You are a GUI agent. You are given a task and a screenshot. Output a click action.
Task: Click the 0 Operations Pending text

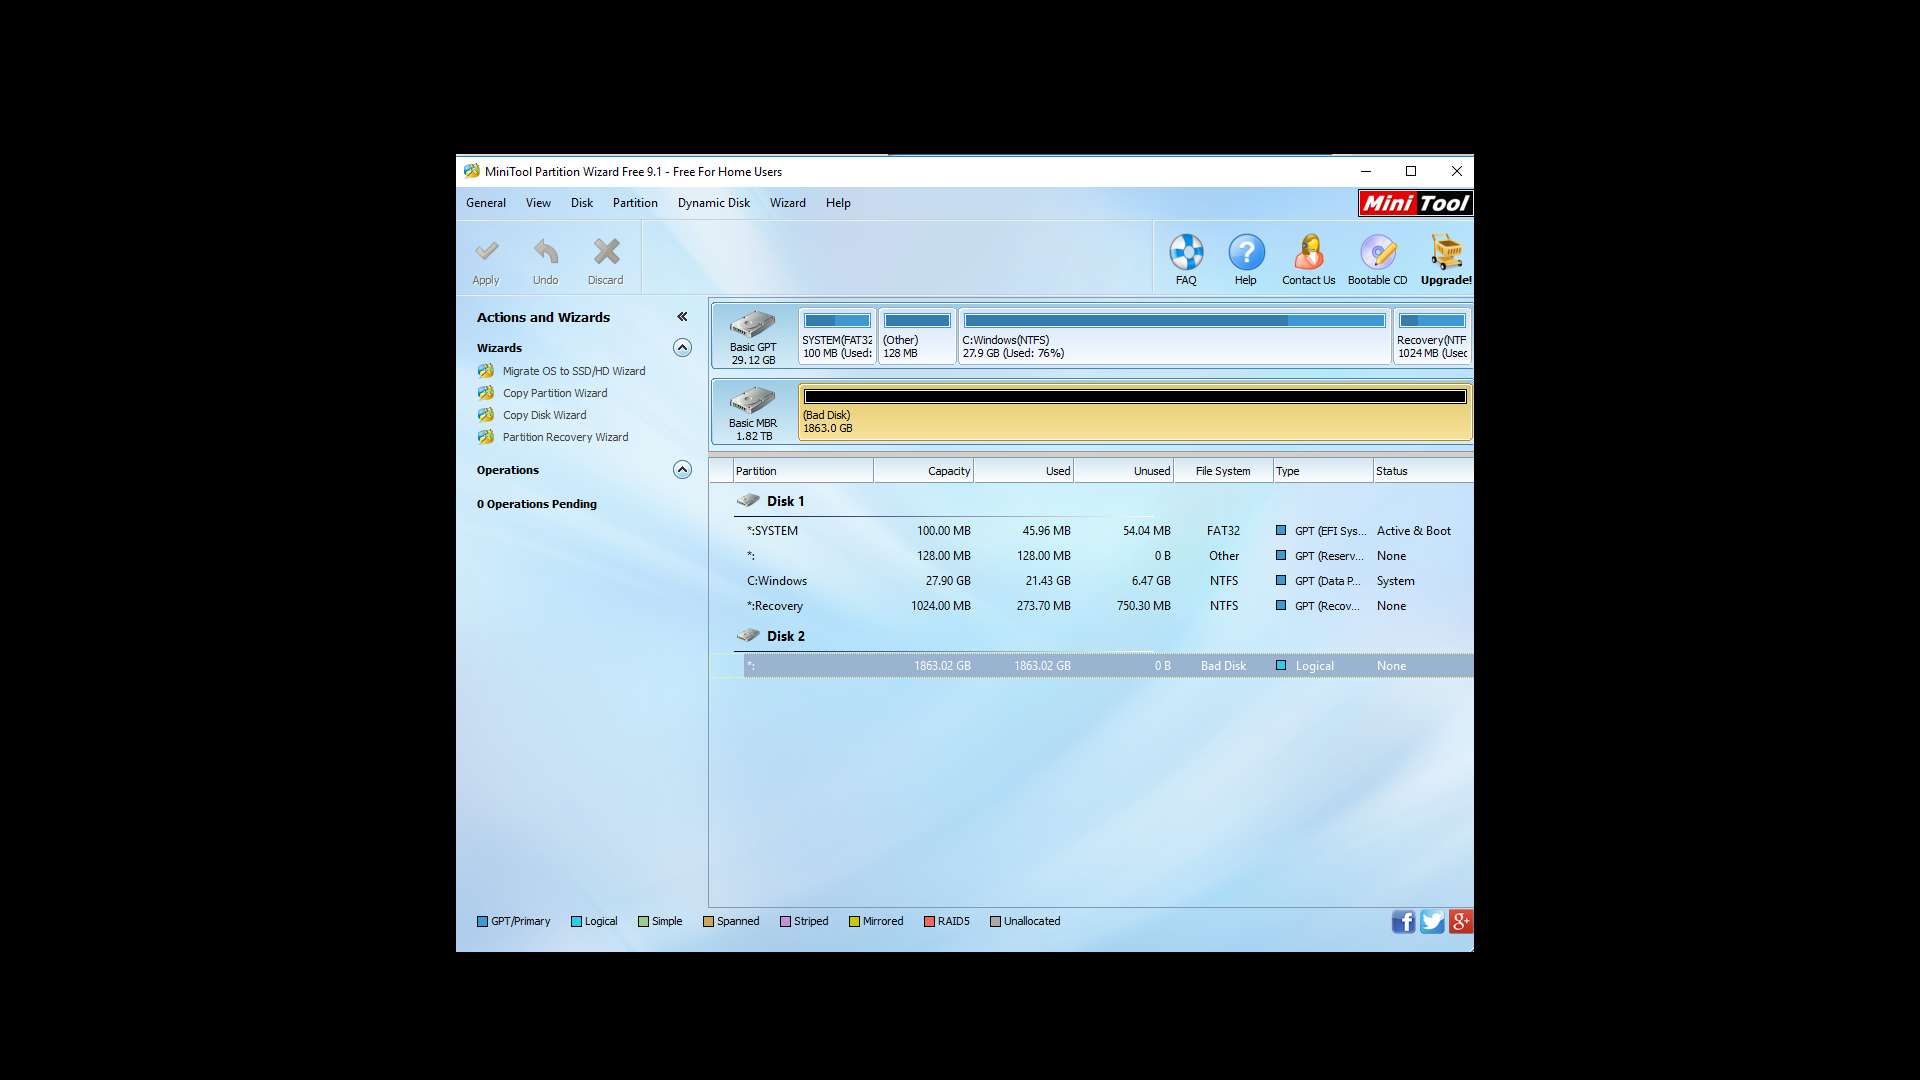[536, 504]
